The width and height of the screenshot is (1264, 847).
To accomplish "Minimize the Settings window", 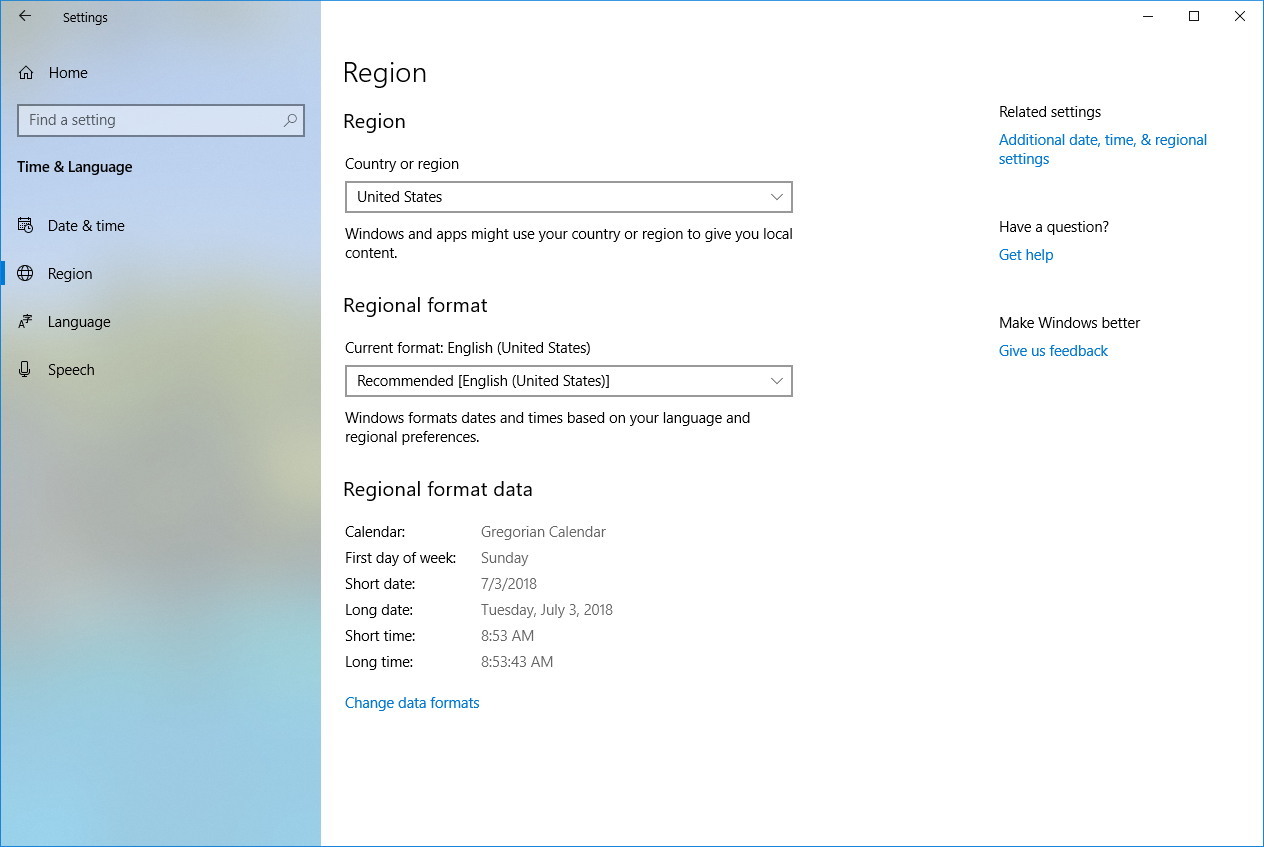I will (1148, 16).
